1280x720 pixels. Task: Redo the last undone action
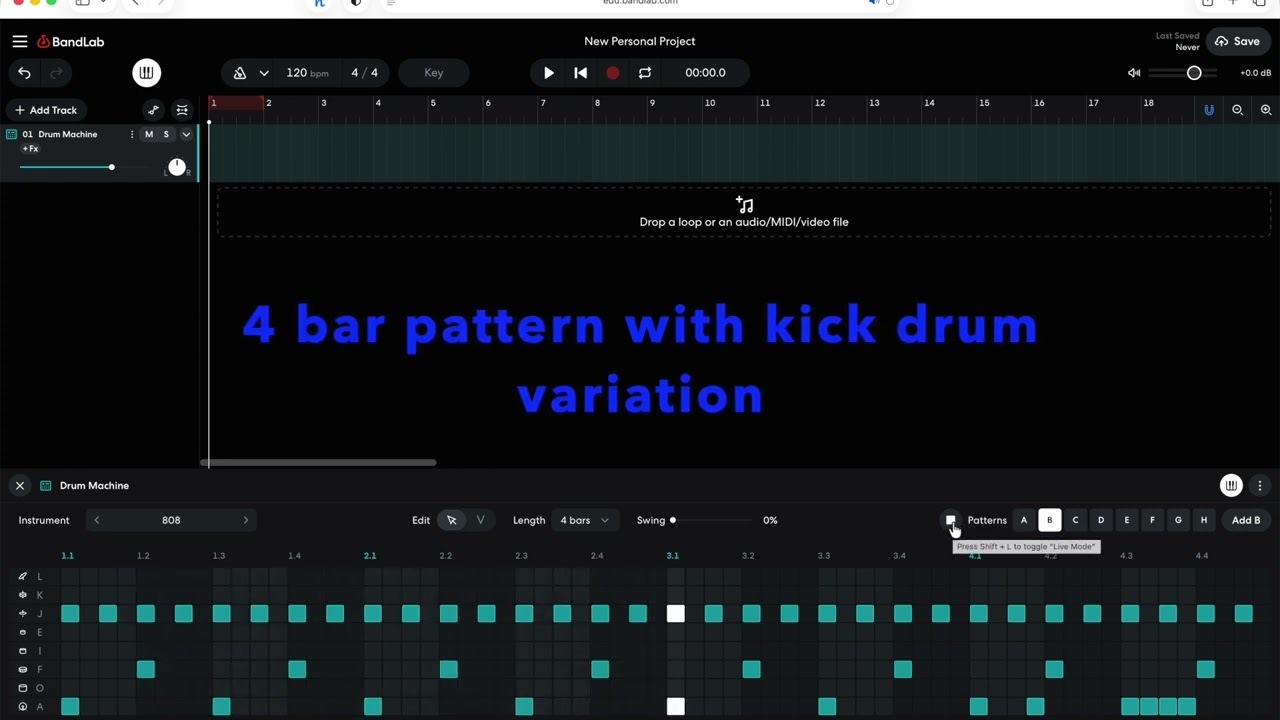coord(56,73)
